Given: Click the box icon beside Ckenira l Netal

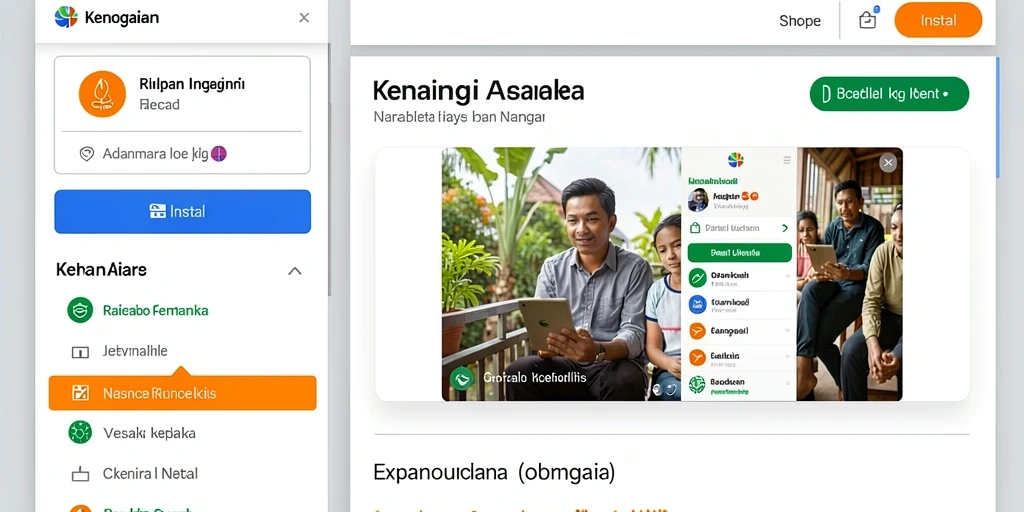Looking at the screenshot, I should click(x=80, y=474).
